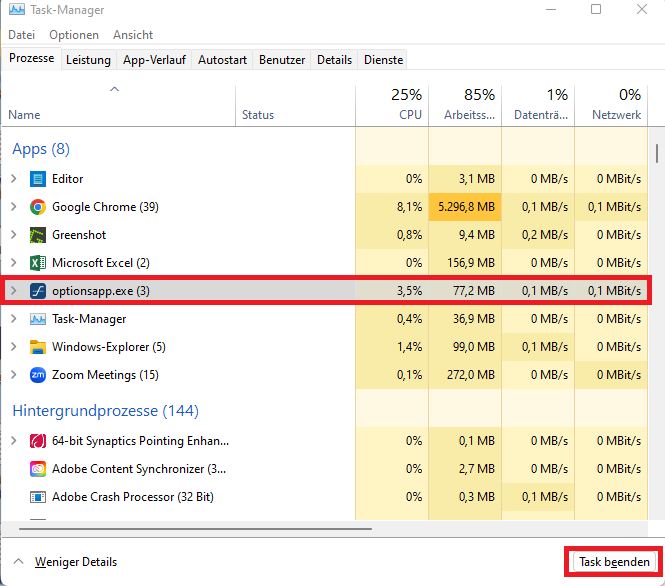This screenshot has width=665, height=586.
Task: Sort by the Name column header
Action: coord(119,106)
